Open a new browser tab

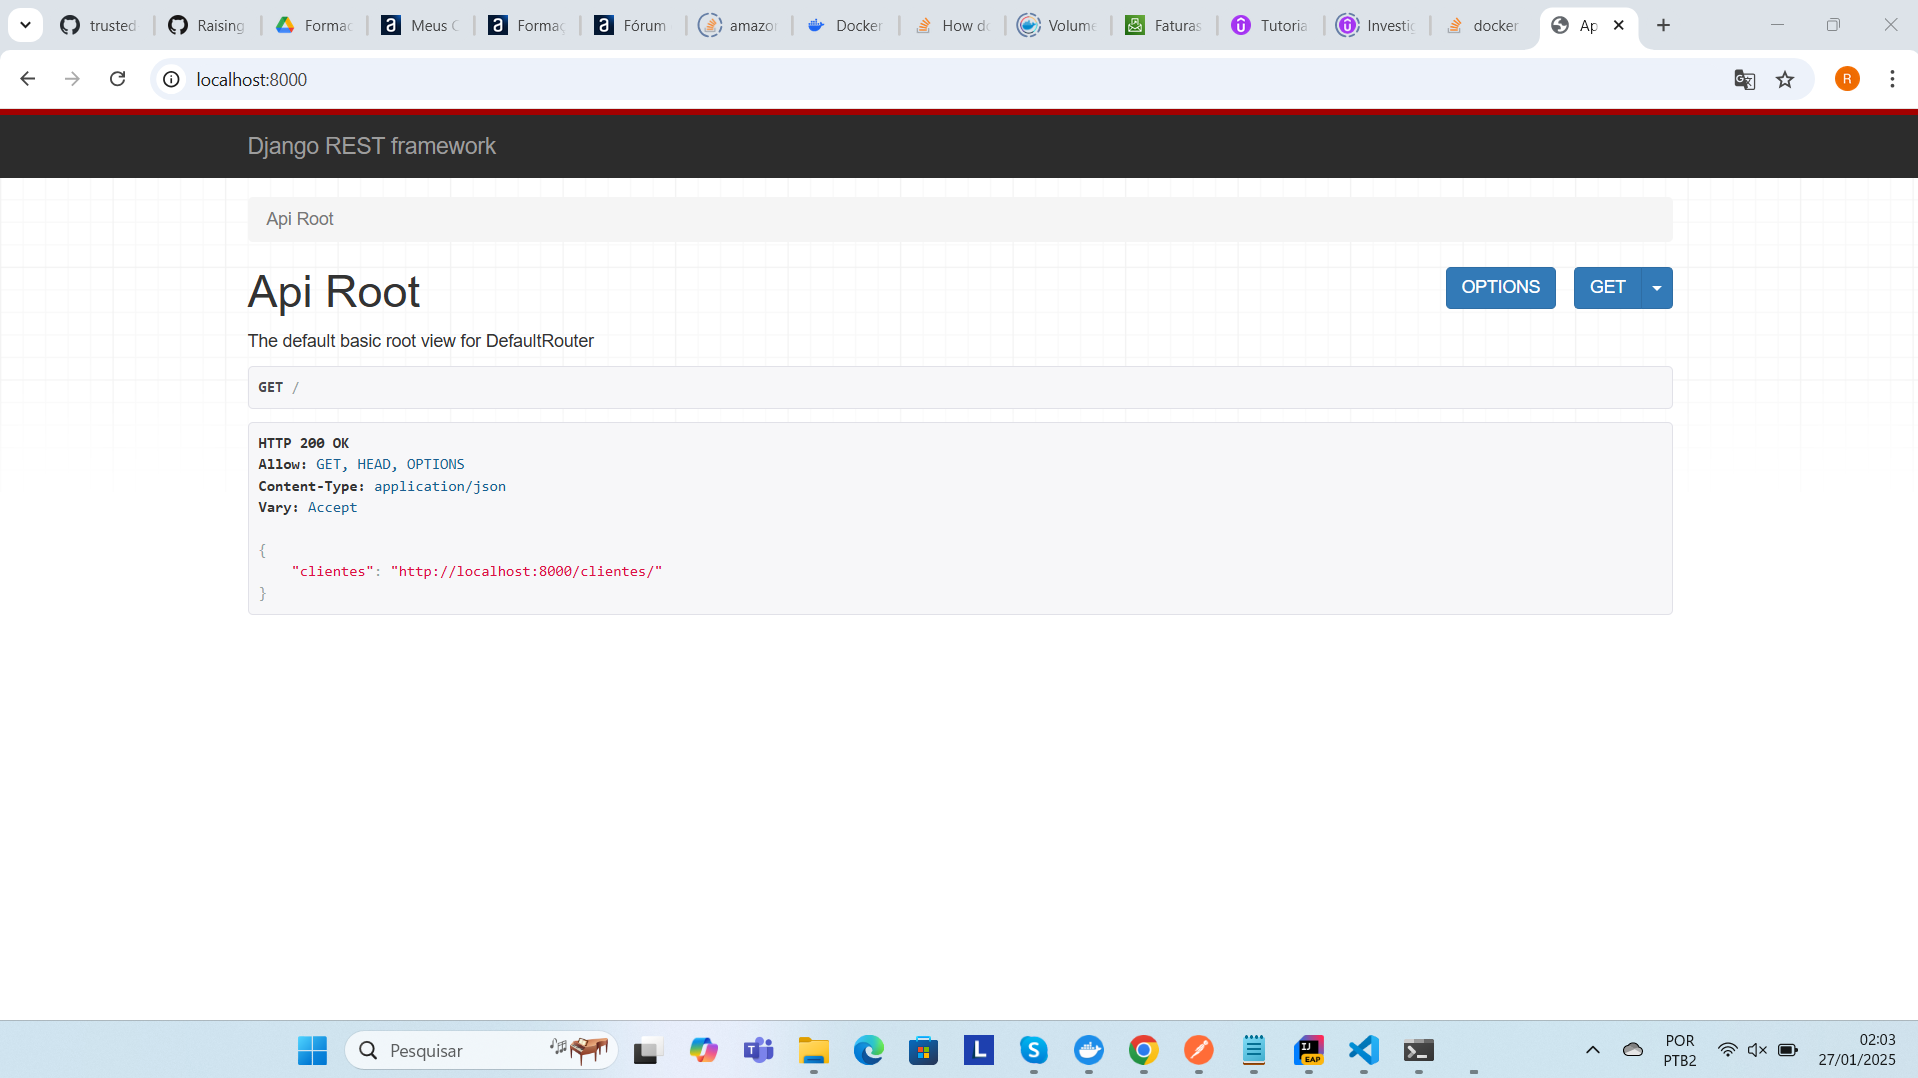click(1663, 25)
